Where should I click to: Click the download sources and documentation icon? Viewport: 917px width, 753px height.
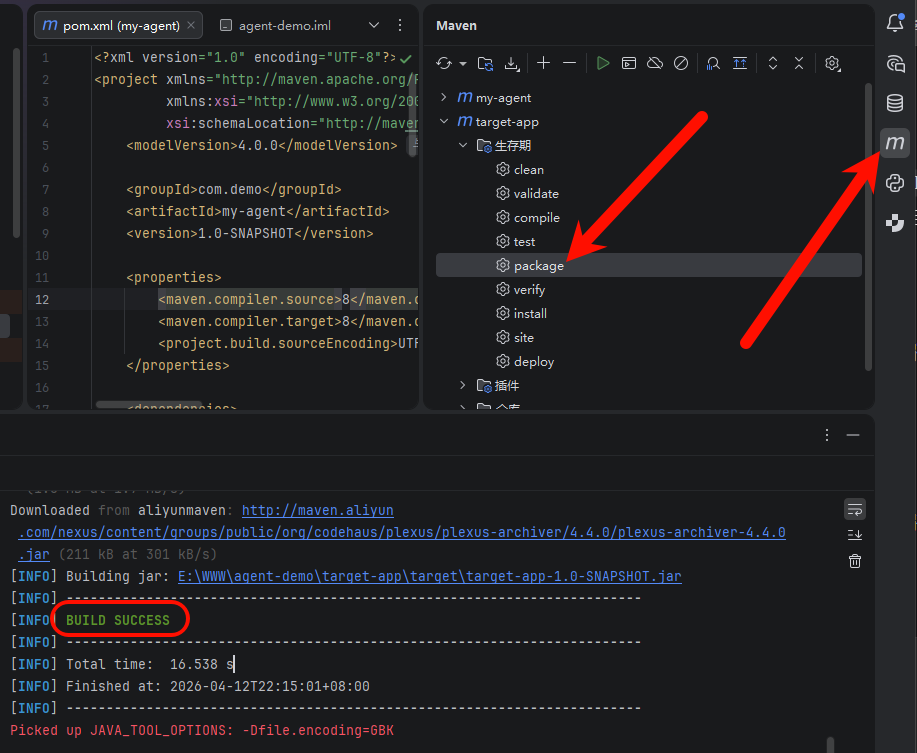click(512, 63)
